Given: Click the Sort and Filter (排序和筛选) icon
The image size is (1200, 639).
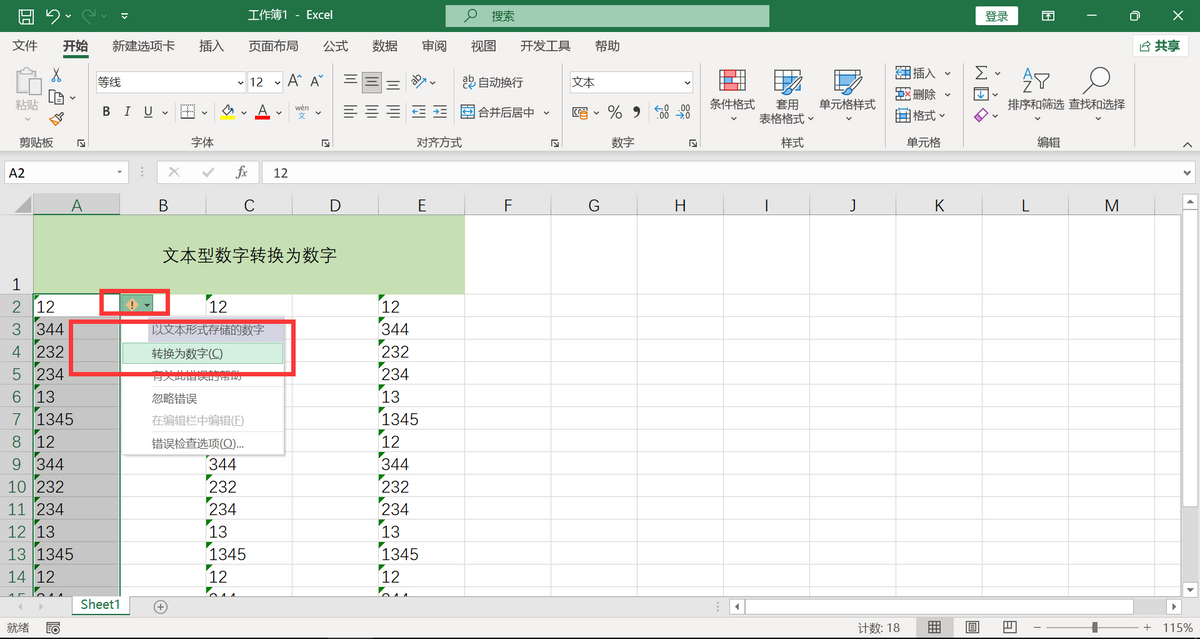Looking at the screenshot, I should point(1035,81).
